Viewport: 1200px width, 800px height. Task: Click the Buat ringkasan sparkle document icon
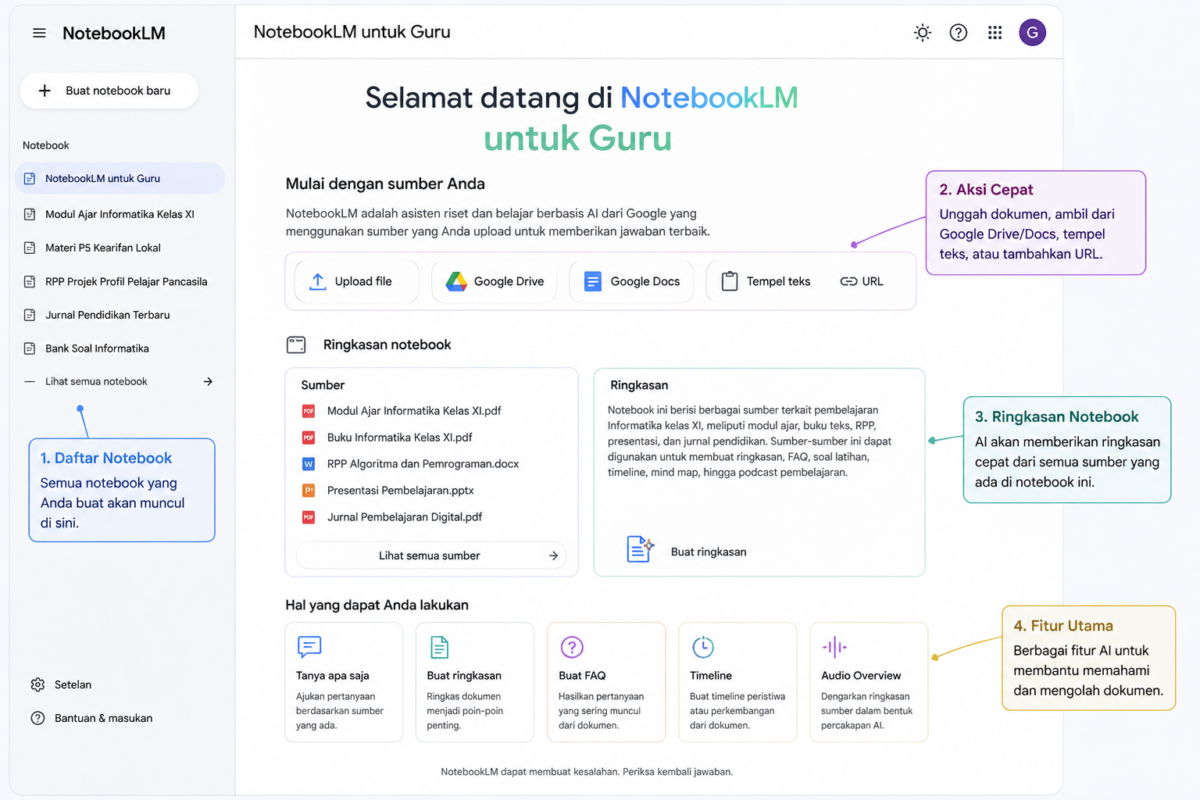tap(640, 549)
